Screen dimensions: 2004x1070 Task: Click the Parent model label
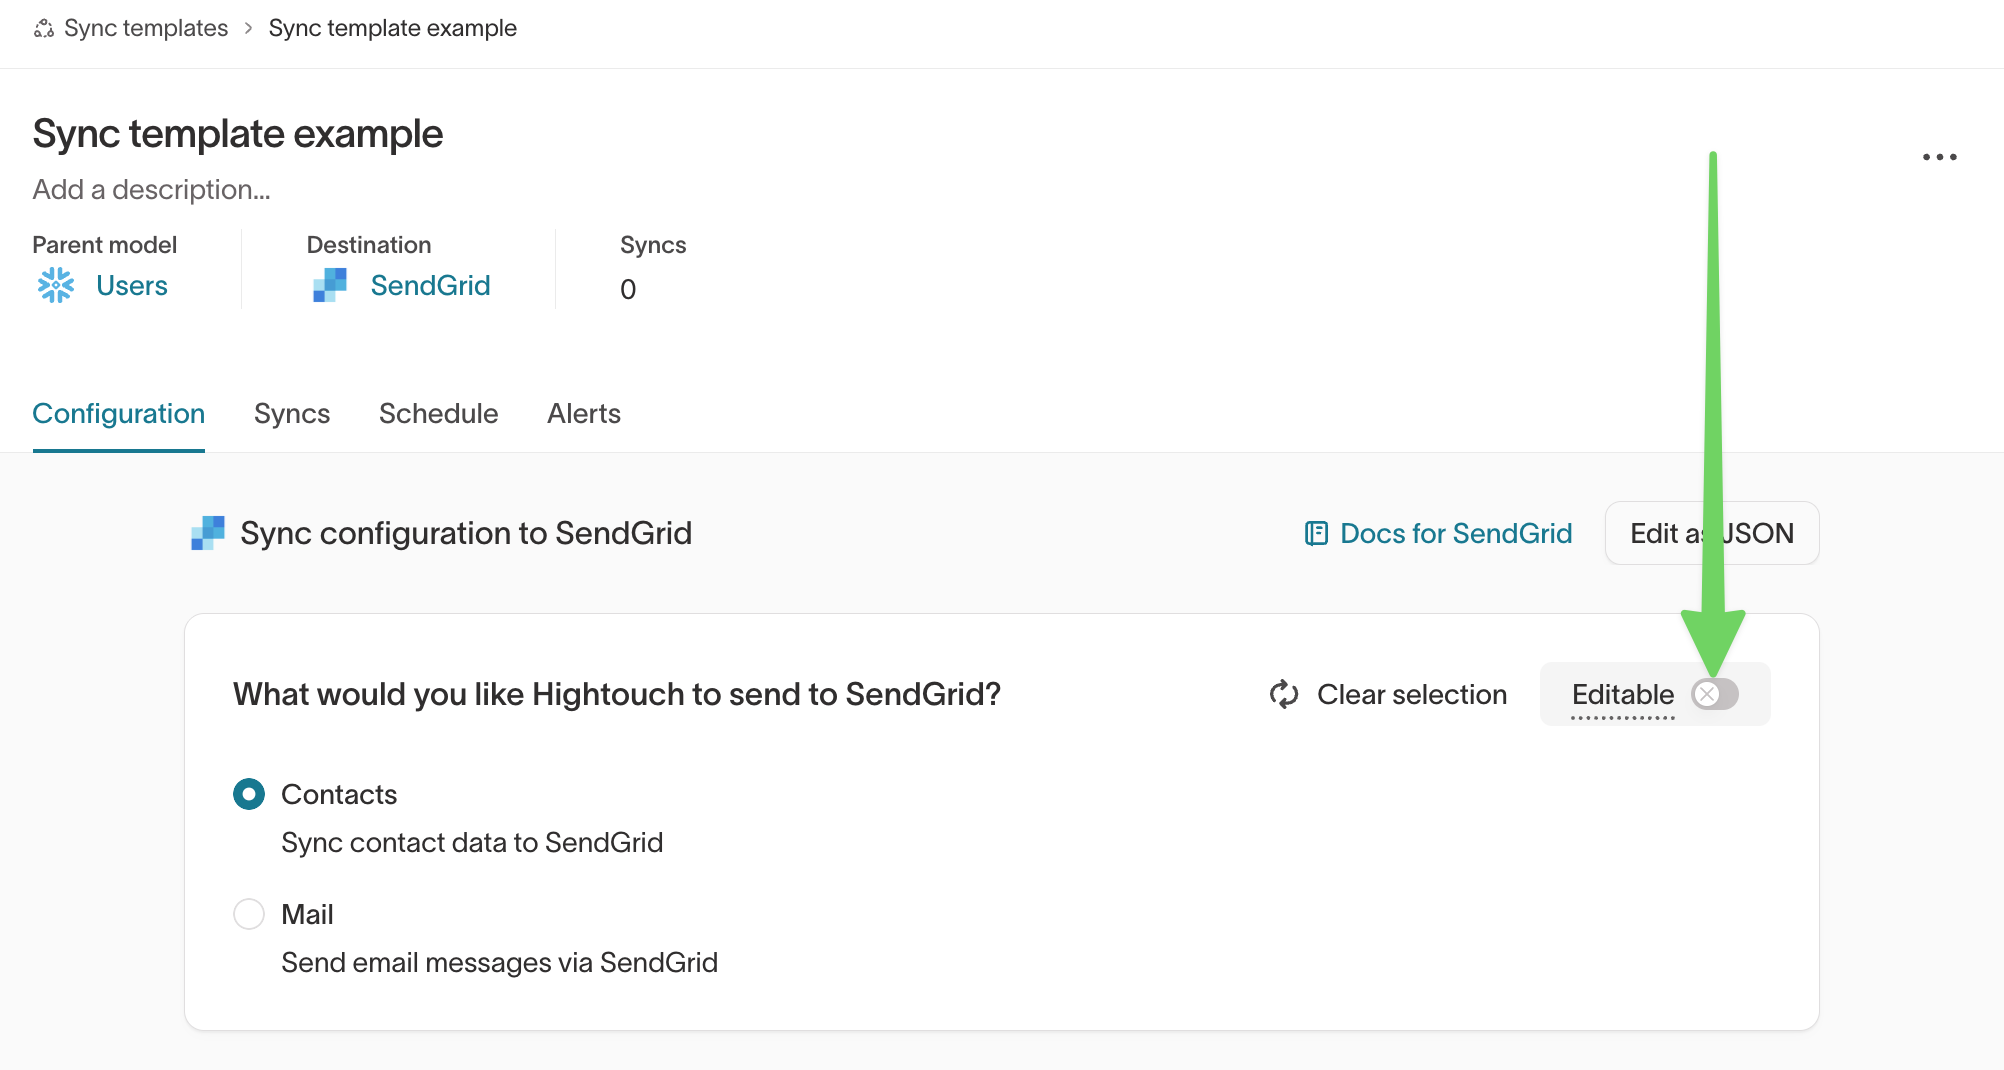pyautogui.click(x=105, y=245)
